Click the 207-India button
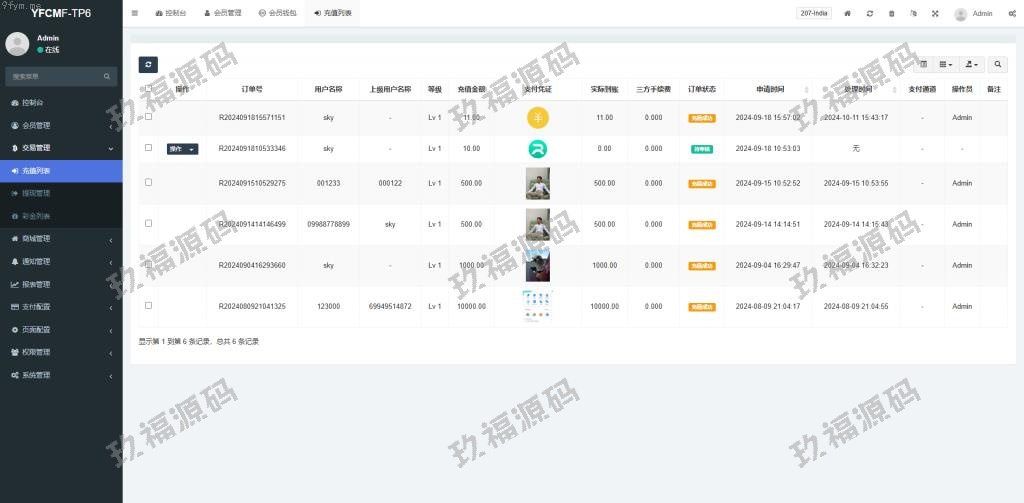This screenshot has width=1024, height=503. pos(813,14)
